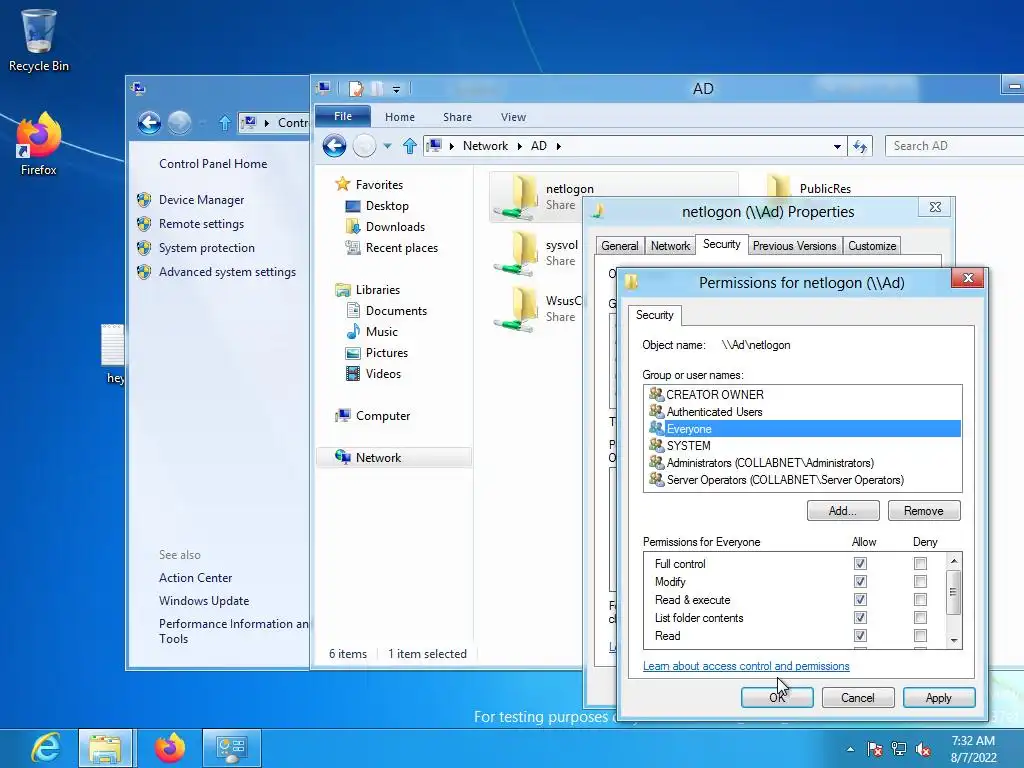Click the Firefox taskbar icon
This screenshot has width=1024, height=768.
(169, 748)
